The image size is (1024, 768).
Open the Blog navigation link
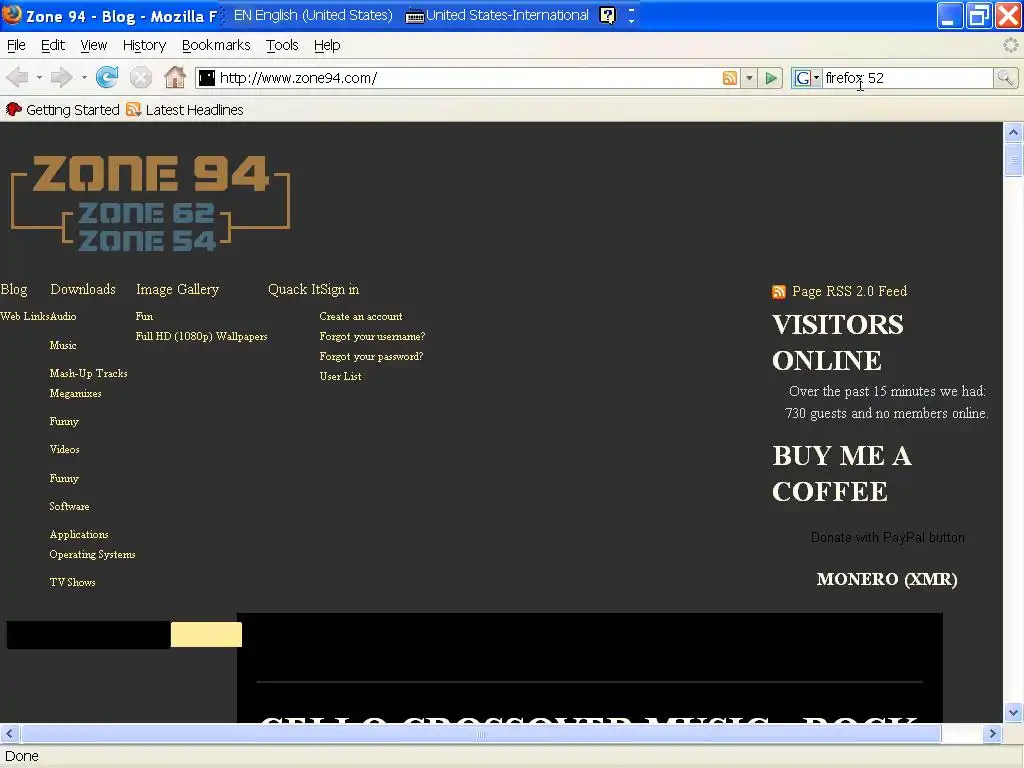[14, 289]
